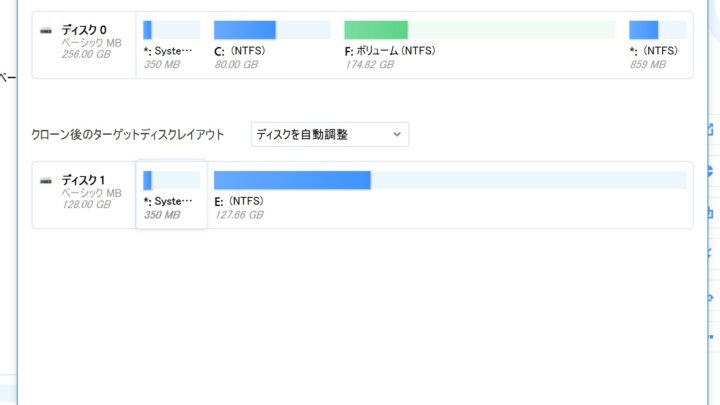This screenshot has height=405, width=720.
Task: Click the Disk 1 drive icon
Action: [x=45, y=181]
